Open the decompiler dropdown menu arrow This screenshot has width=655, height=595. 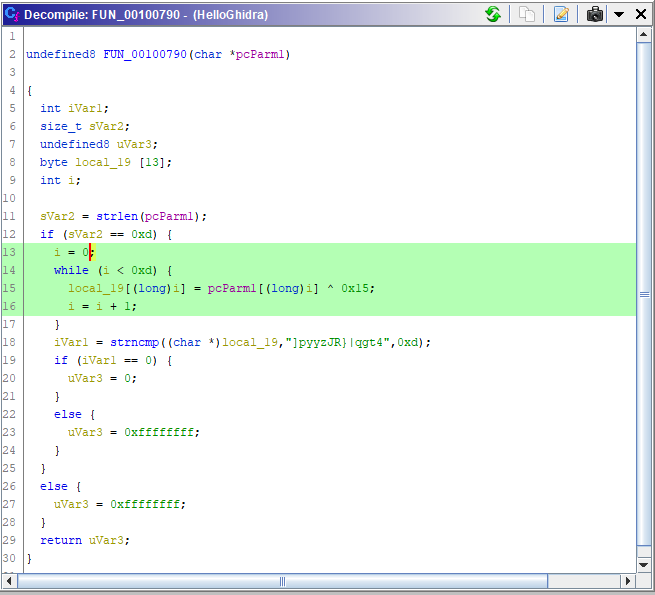coord(619,15)
